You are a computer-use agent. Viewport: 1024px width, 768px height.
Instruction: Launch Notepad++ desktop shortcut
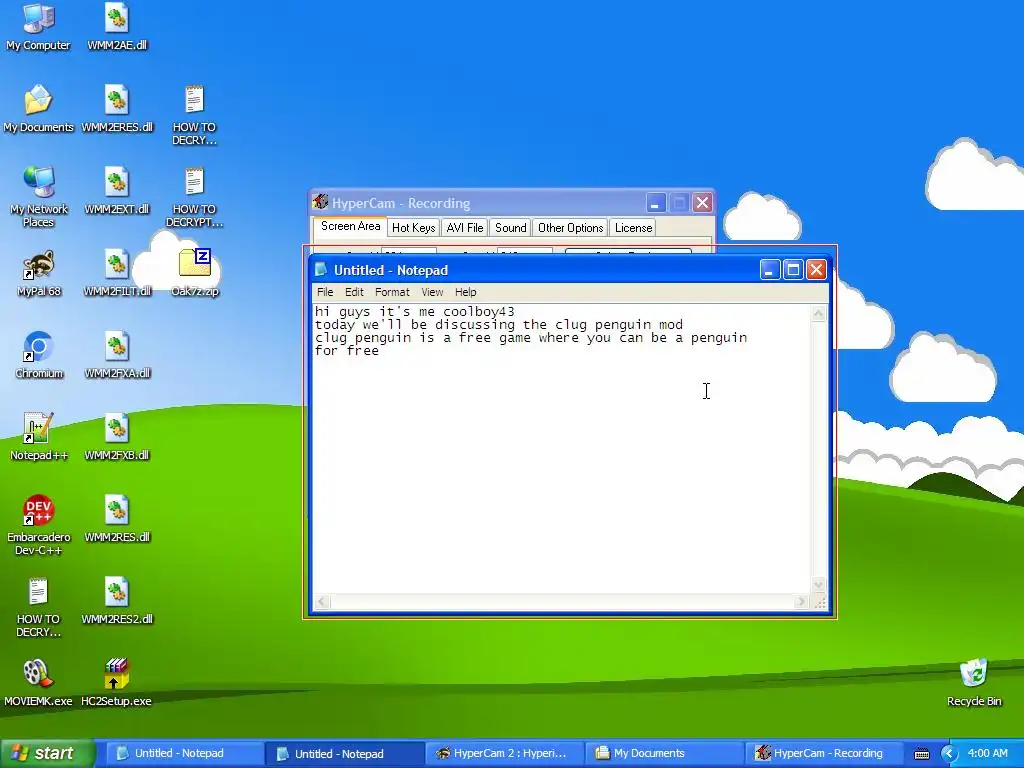tap(39, 437)
